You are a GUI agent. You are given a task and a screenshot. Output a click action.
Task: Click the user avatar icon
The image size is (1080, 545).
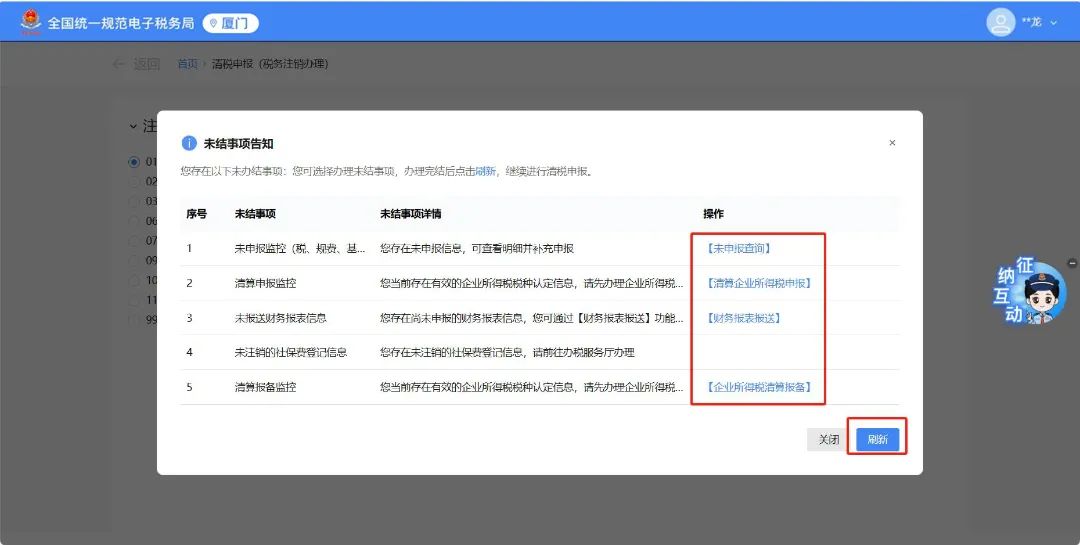[1000, 23]
